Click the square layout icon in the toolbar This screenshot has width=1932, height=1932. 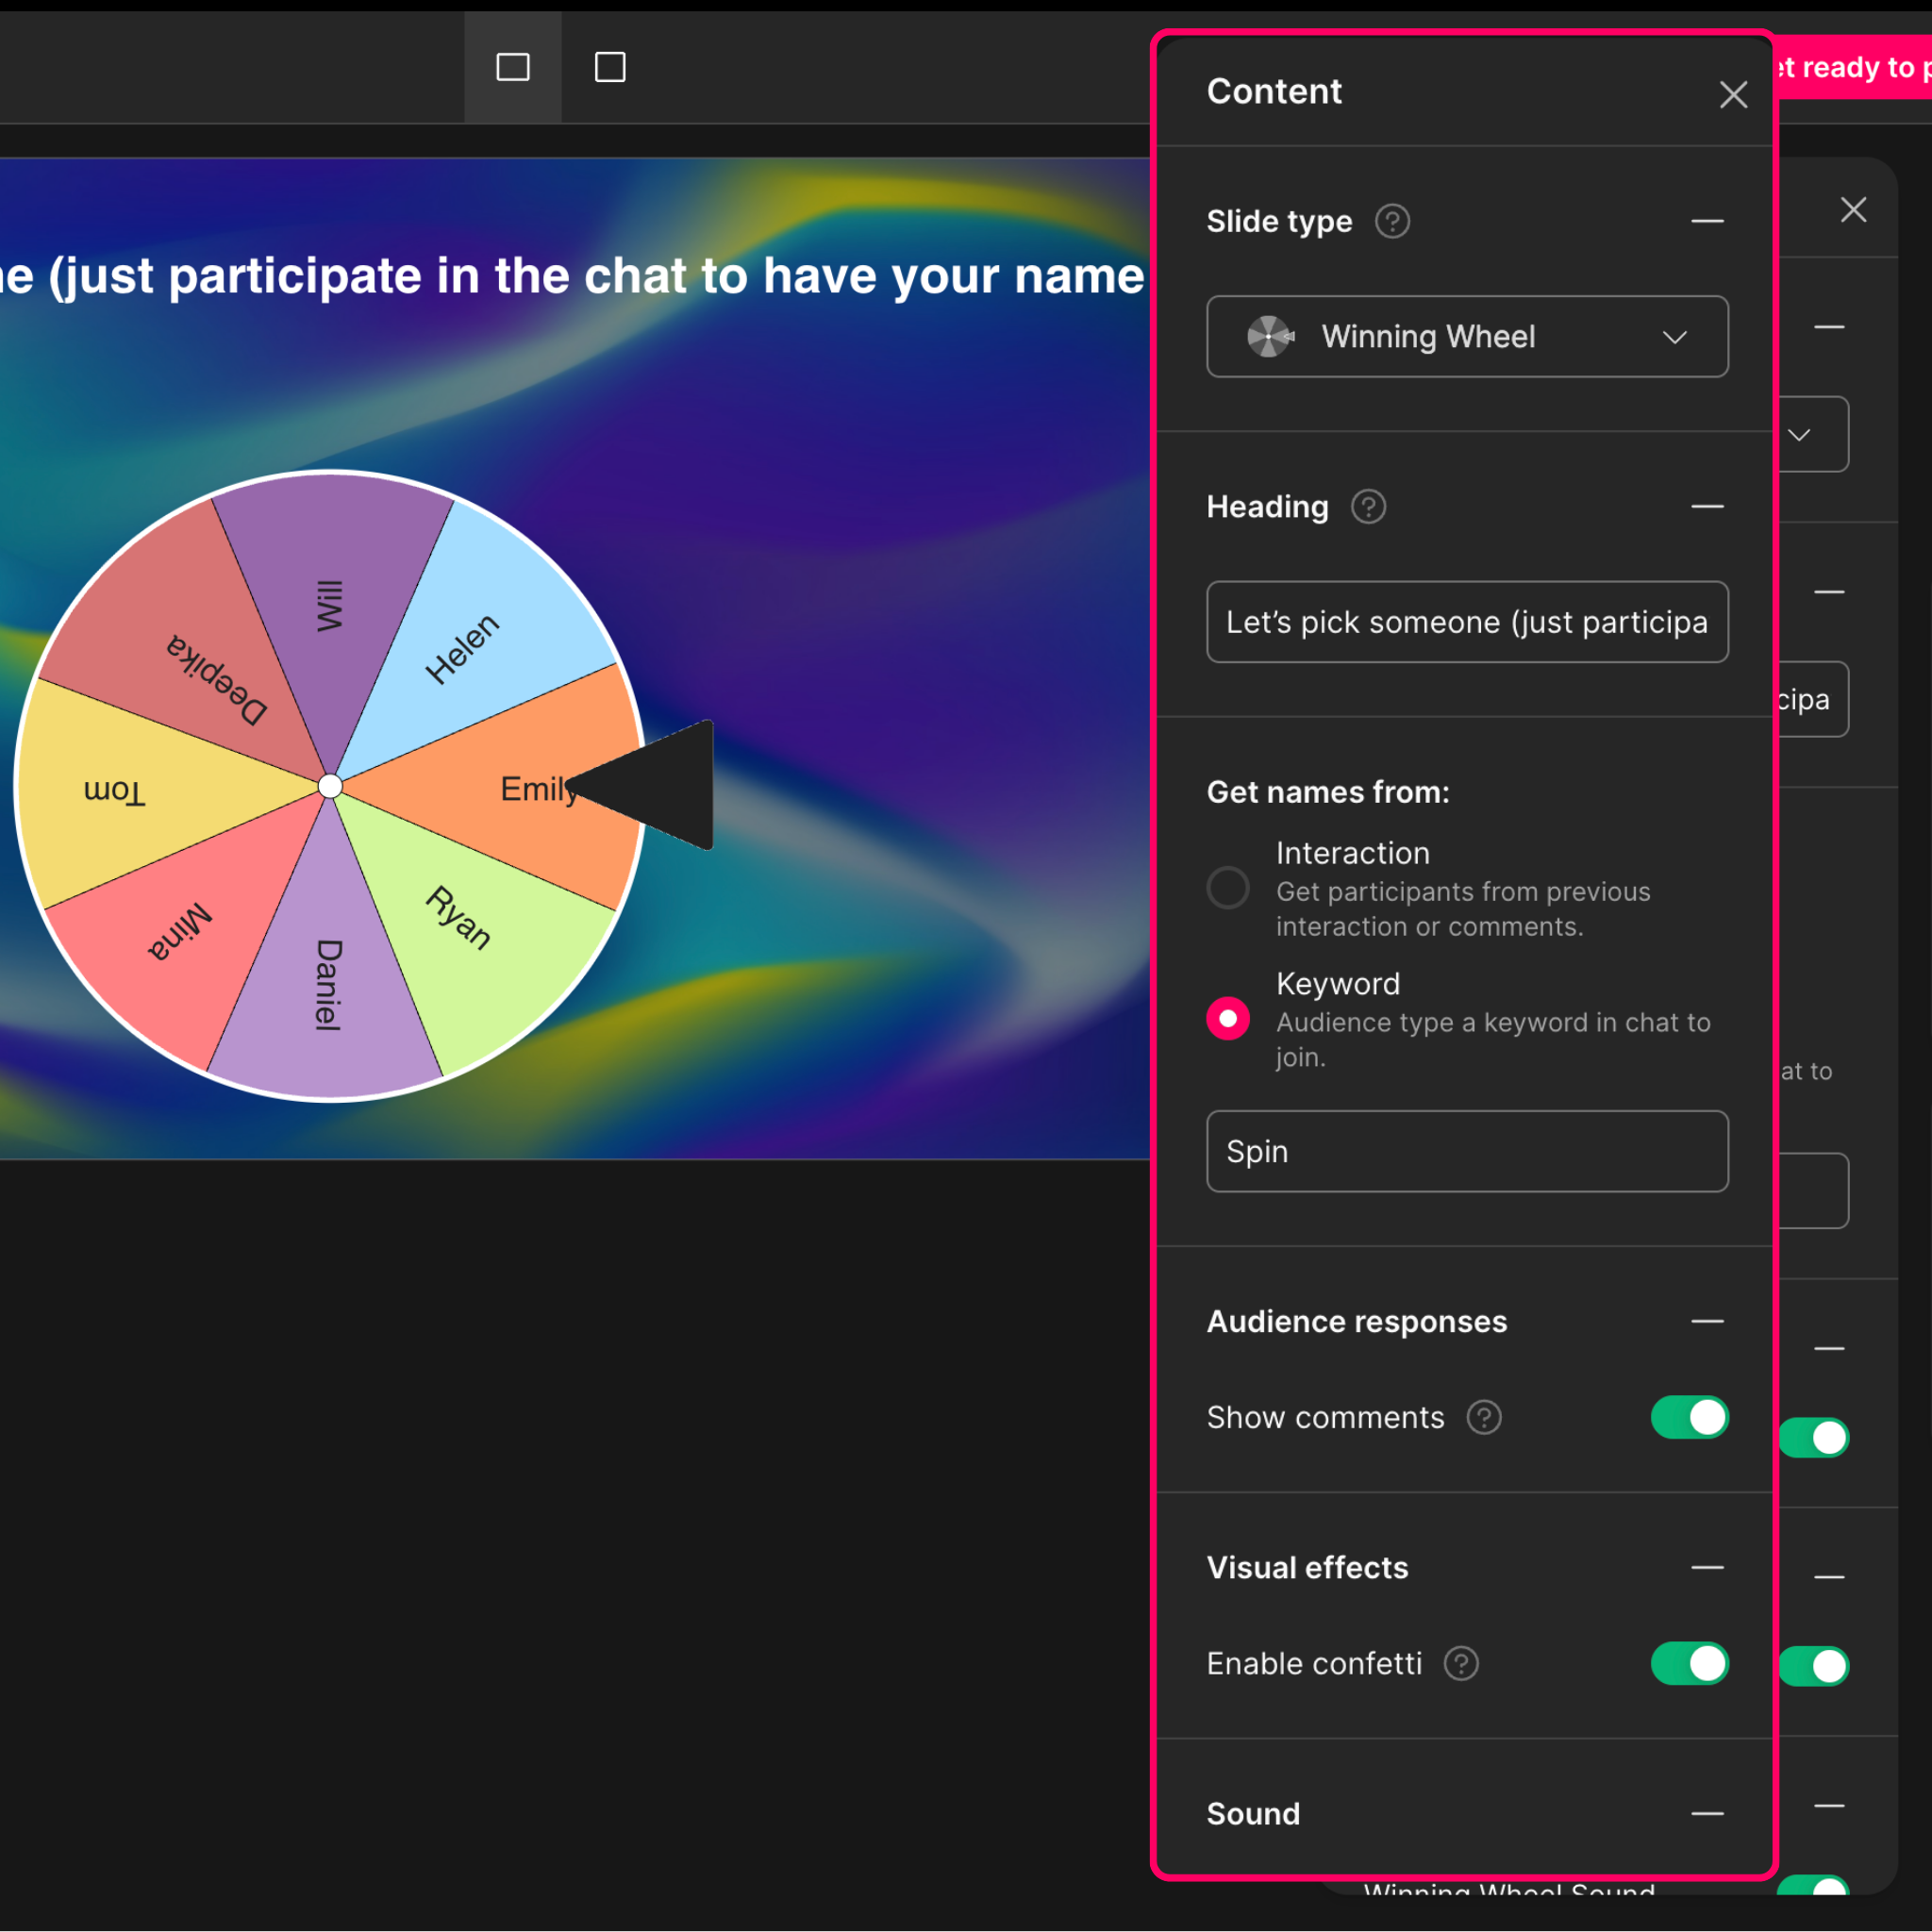[x=610, y=67]
